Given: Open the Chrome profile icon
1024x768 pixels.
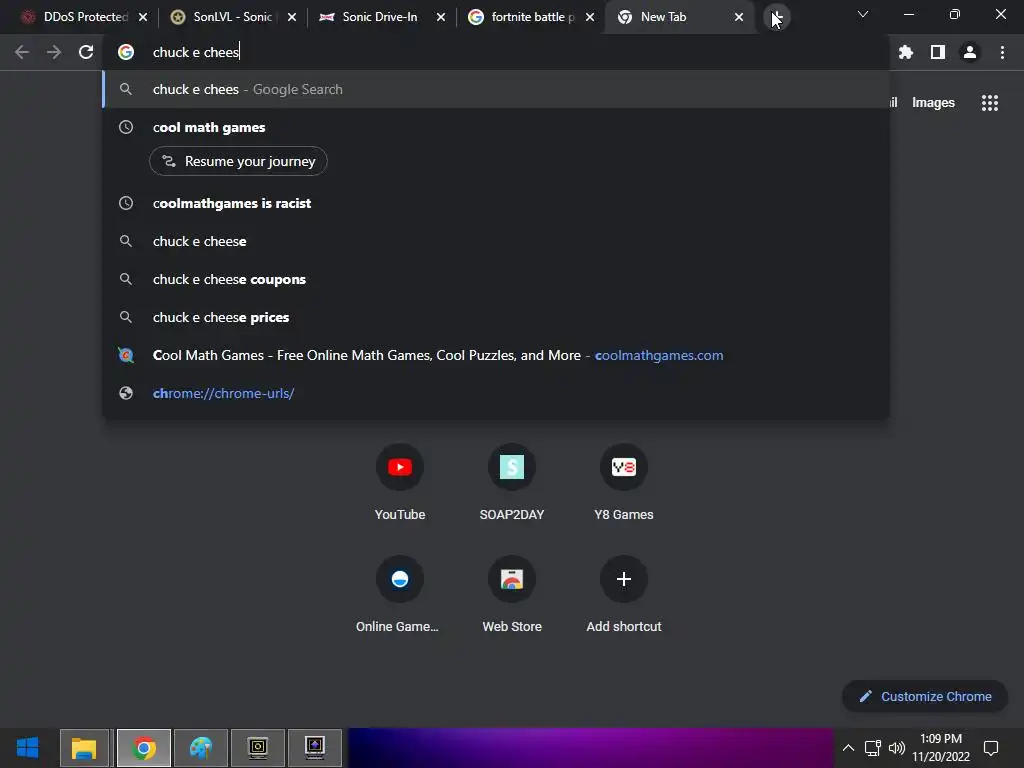Looking at the screenshot, I should tap(970, 52).
